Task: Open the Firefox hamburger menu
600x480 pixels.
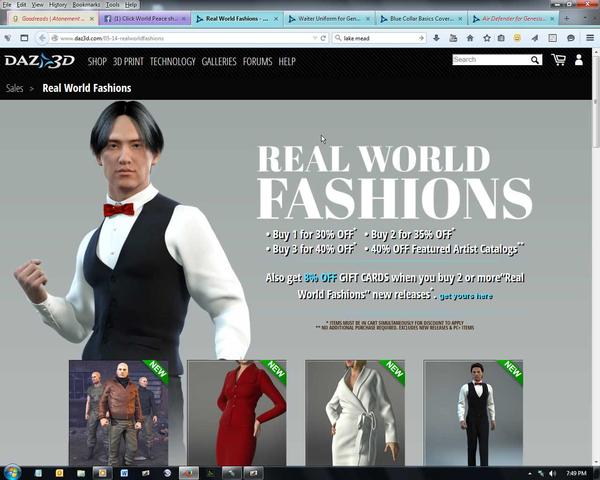Action: tap(590, 38)
